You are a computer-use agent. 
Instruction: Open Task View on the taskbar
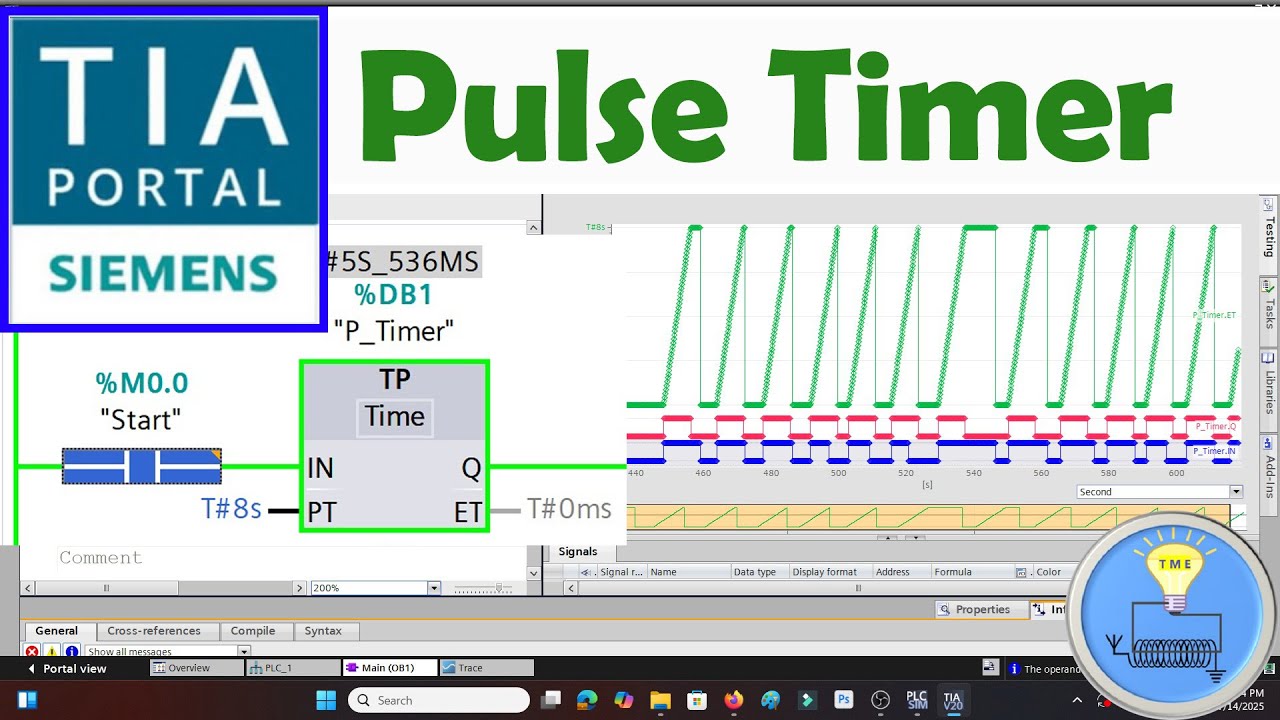(551, 700)
